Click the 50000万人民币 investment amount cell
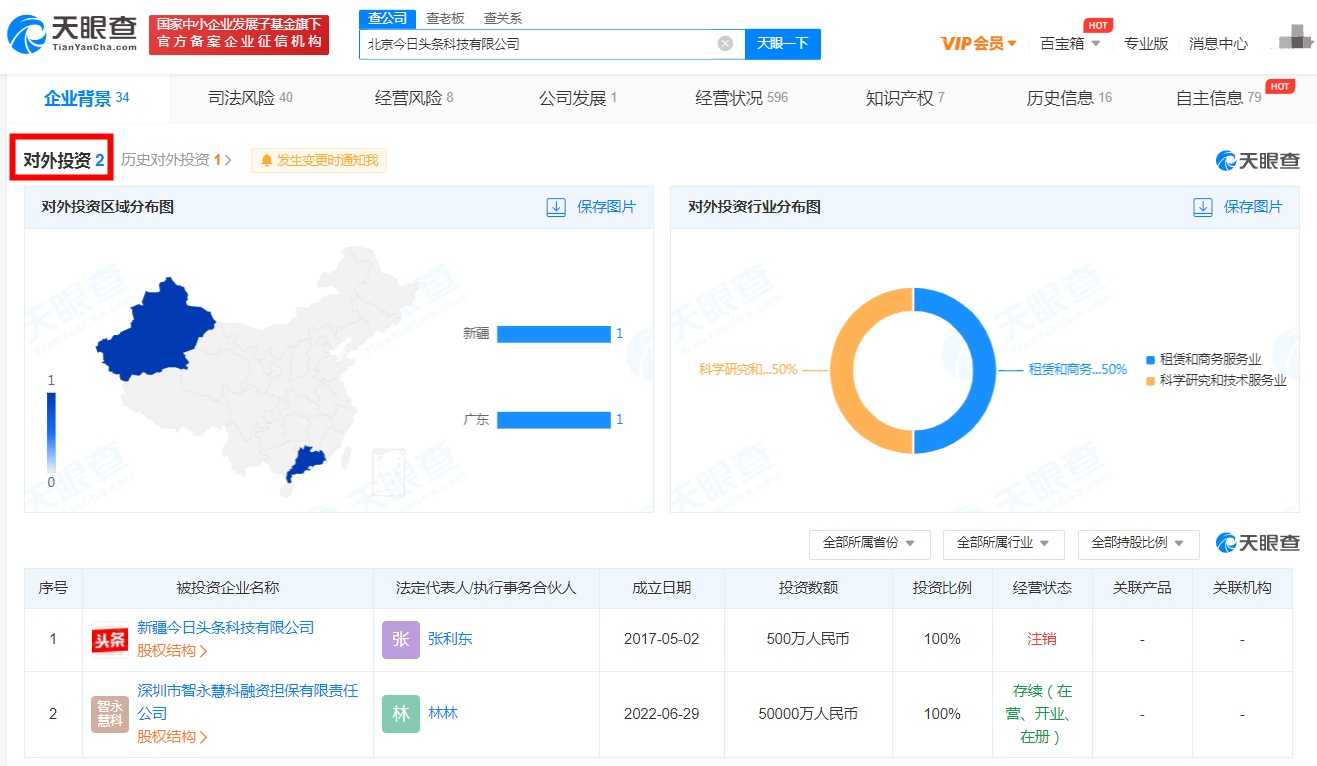This screenshot has height=766, width=1317. click(x=808, y=714)
